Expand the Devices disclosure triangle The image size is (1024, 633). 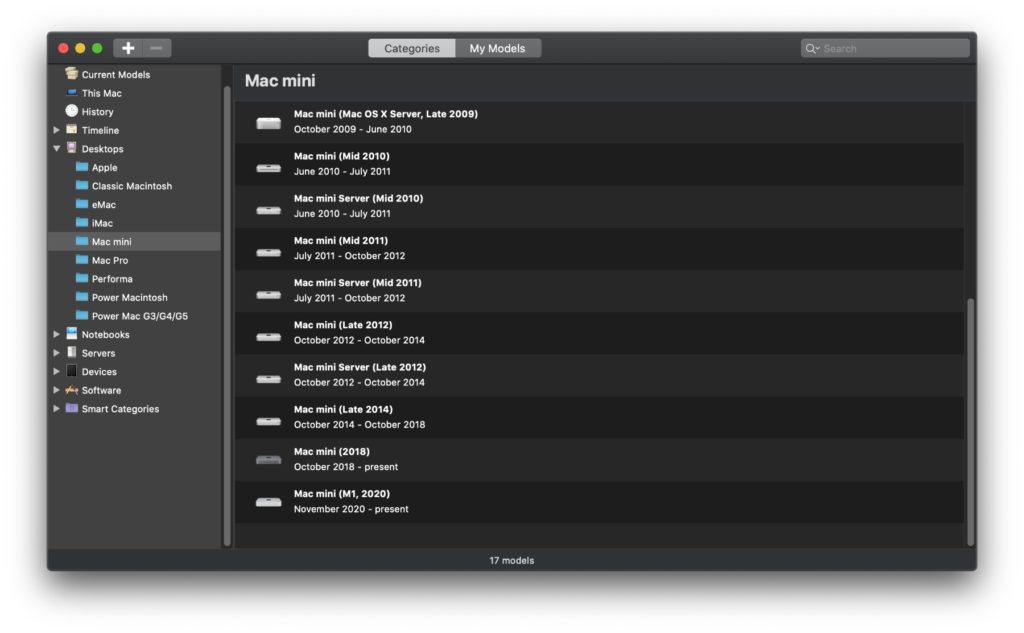(56, 371)
